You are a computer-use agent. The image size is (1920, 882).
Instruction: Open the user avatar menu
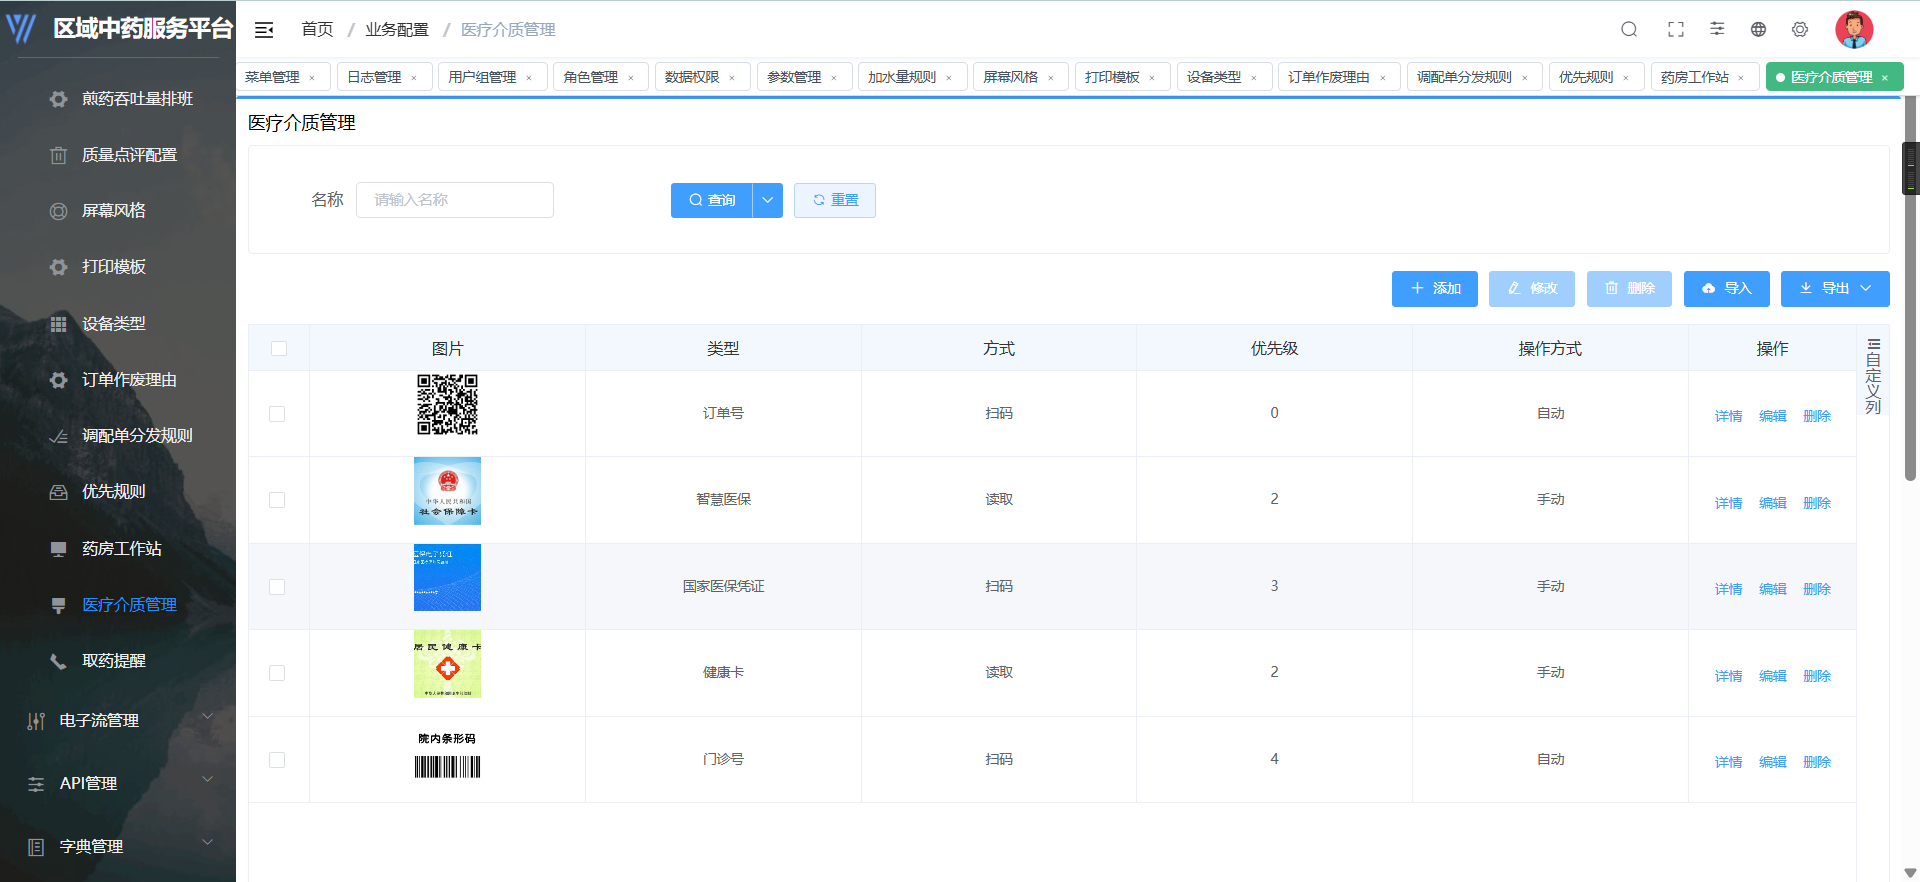coord(1854,29)
